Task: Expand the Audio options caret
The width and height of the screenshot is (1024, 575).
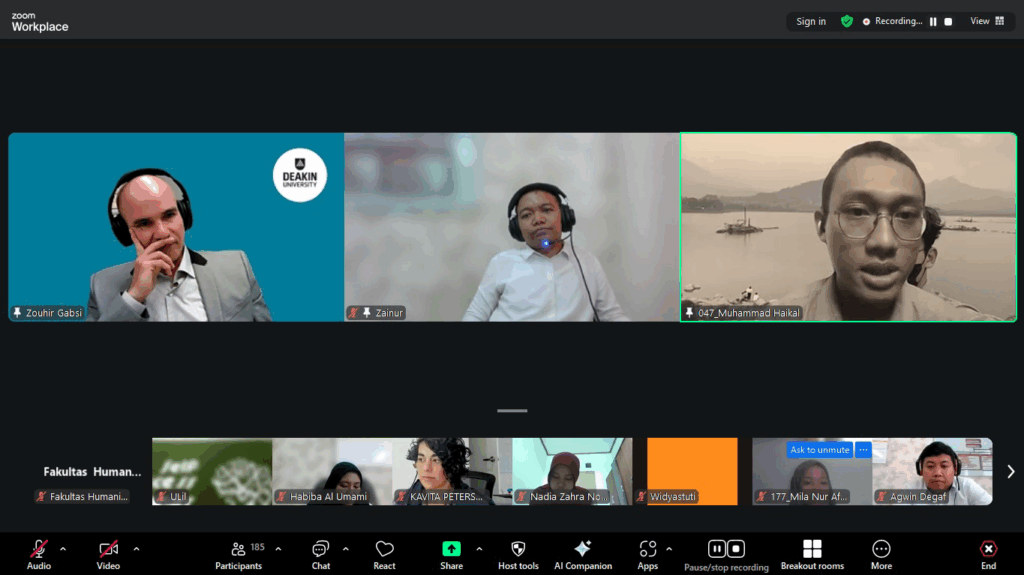Action: [63, 548]
